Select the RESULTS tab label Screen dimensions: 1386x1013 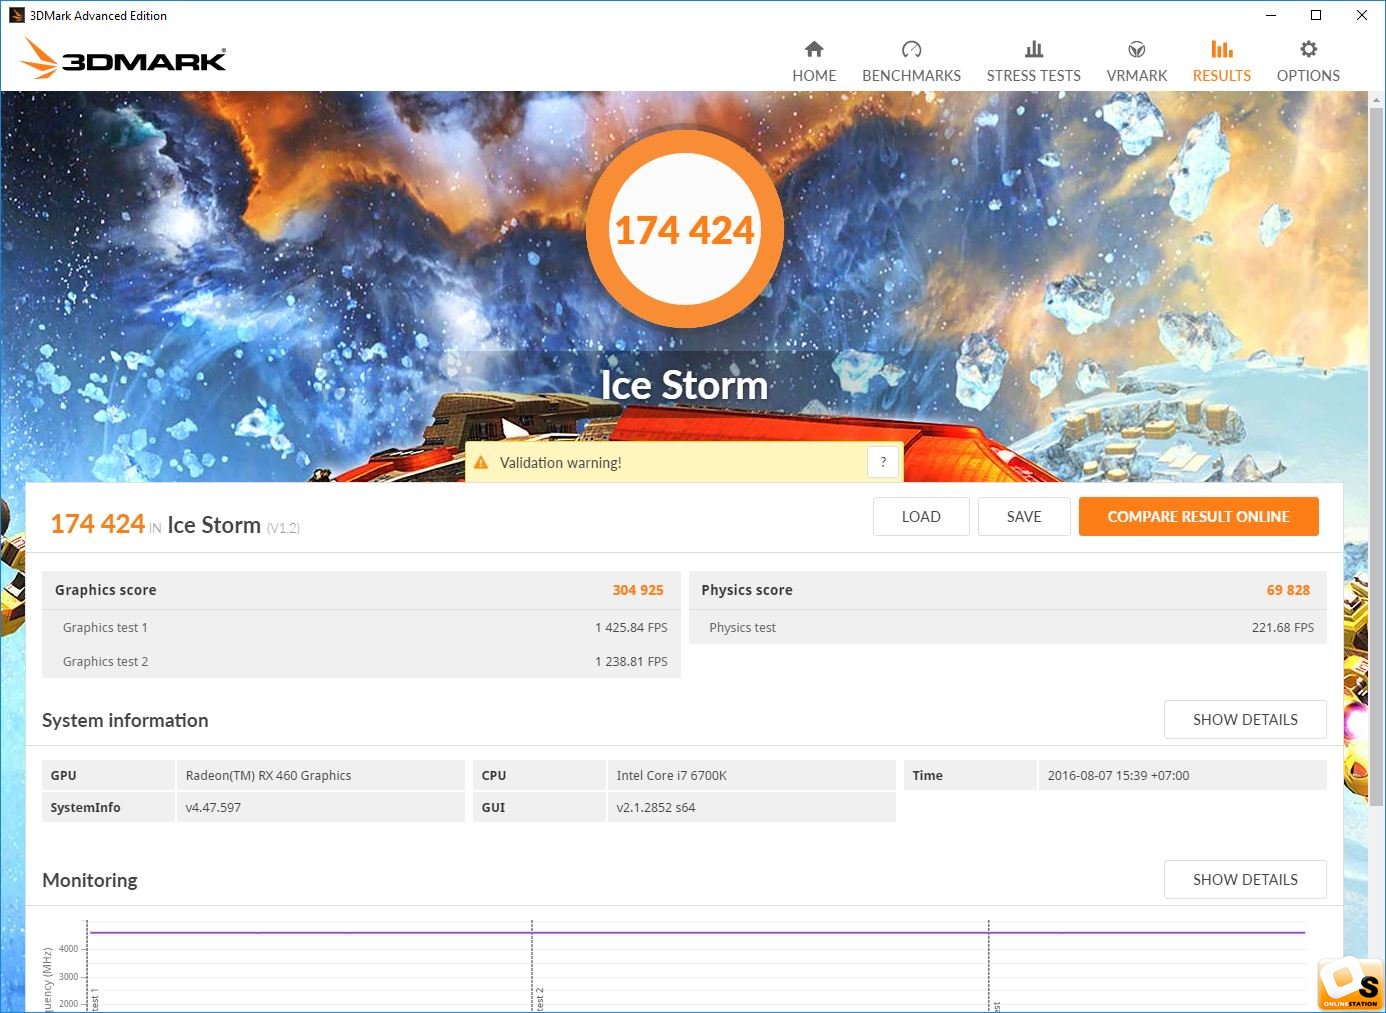(x=1222, y=76)
